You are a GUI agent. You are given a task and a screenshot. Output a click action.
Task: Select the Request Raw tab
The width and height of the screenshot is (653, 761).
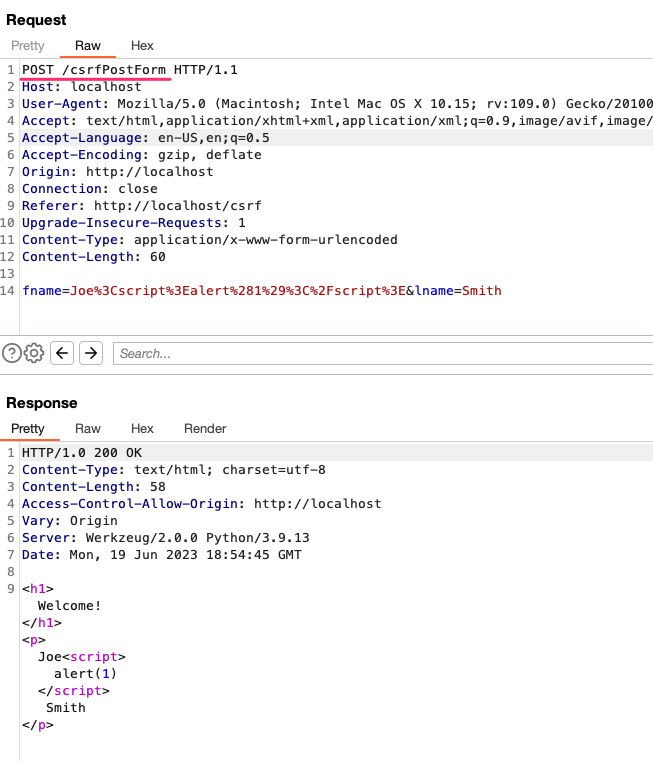(x=88, y=46)
